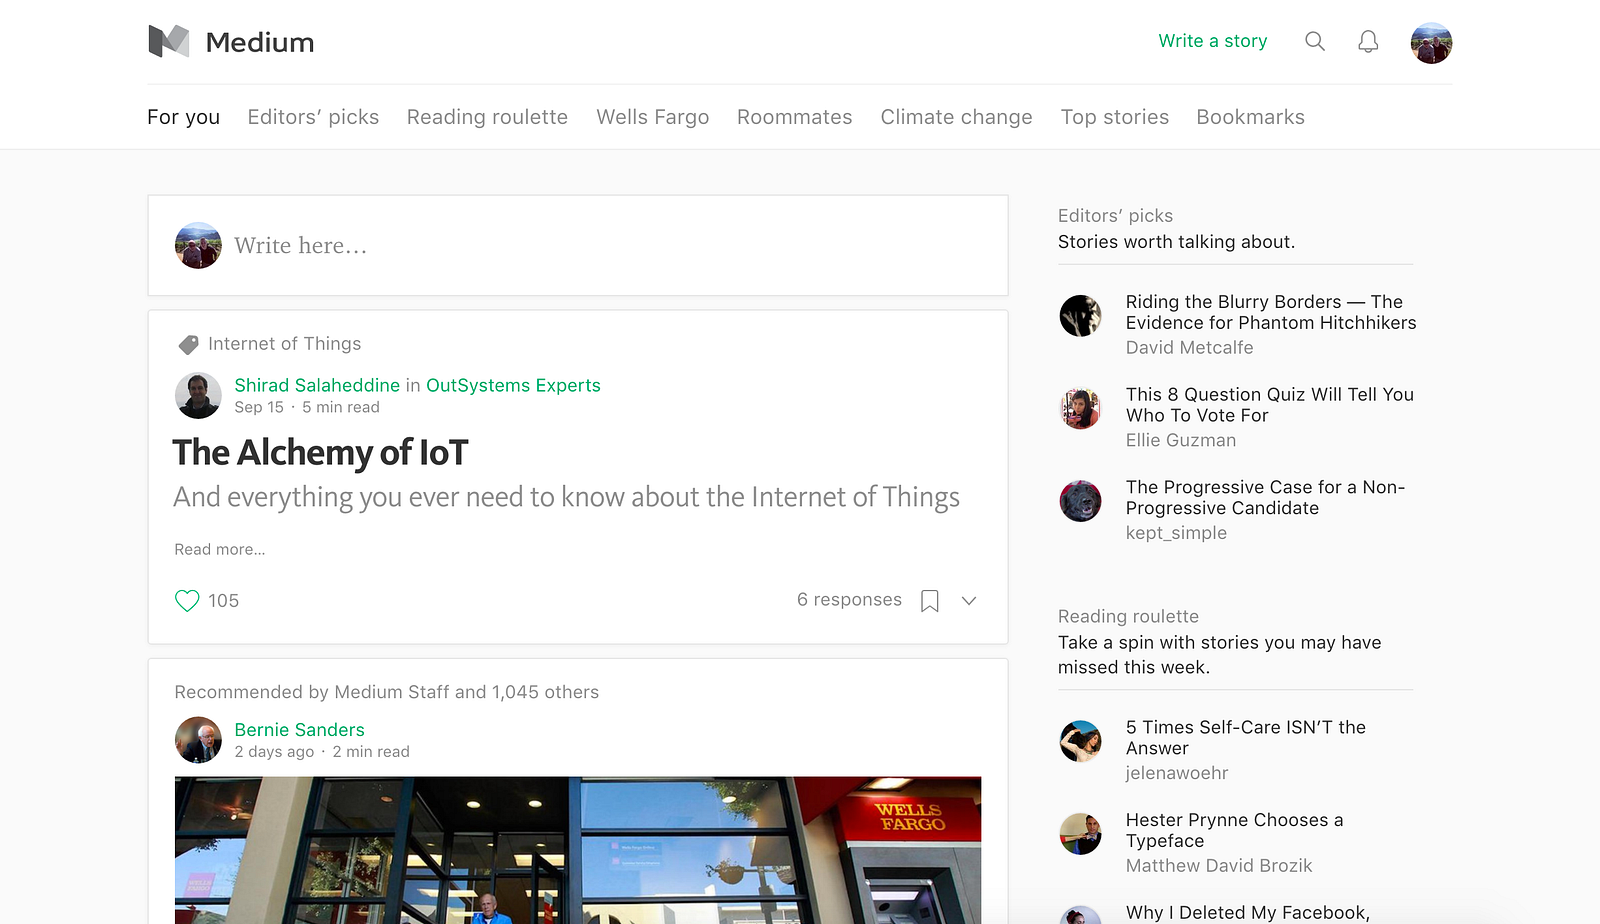This screenshot has height=924, width=1600.
Task: Click the 105 likes count
Action: pyautogui.click(x=223, y=601)
